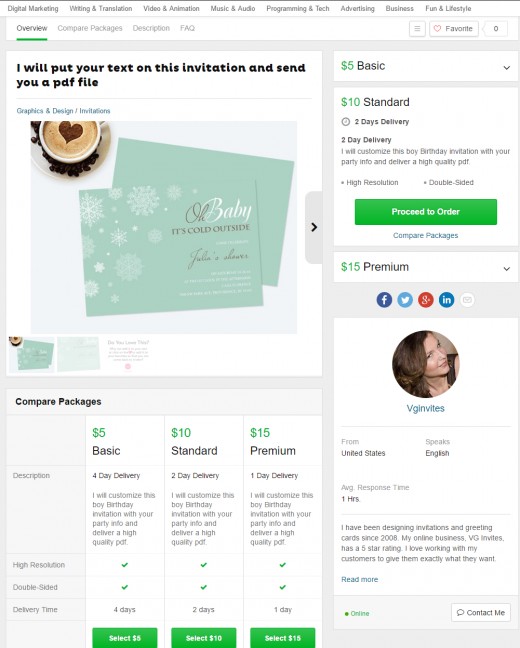Click Contact Me button
520x648 pixels.
[x=481, y=612]
